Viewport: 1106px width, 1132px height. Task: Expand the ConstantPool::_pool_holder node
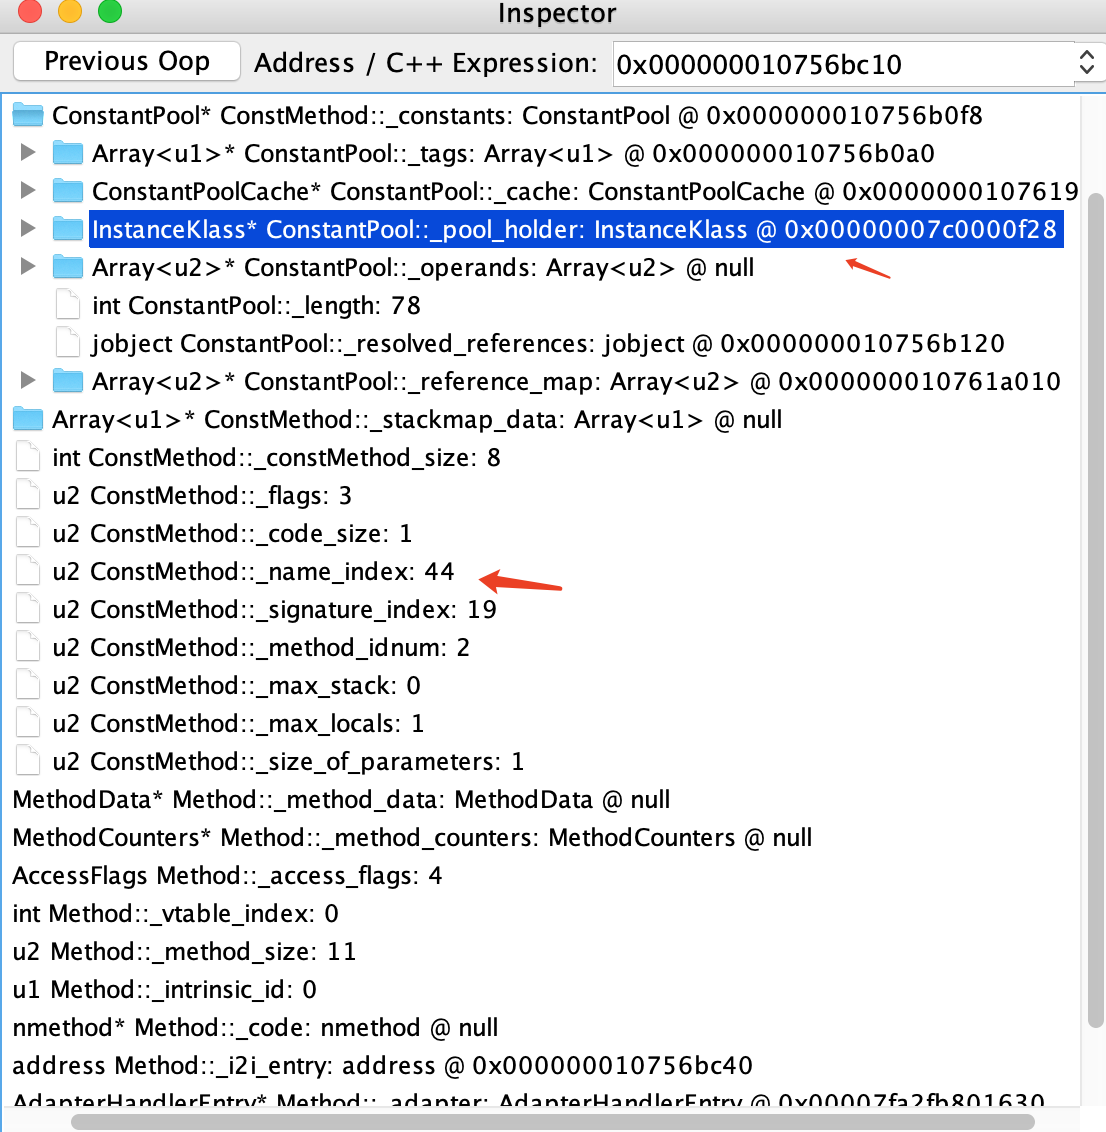point(29,229)
